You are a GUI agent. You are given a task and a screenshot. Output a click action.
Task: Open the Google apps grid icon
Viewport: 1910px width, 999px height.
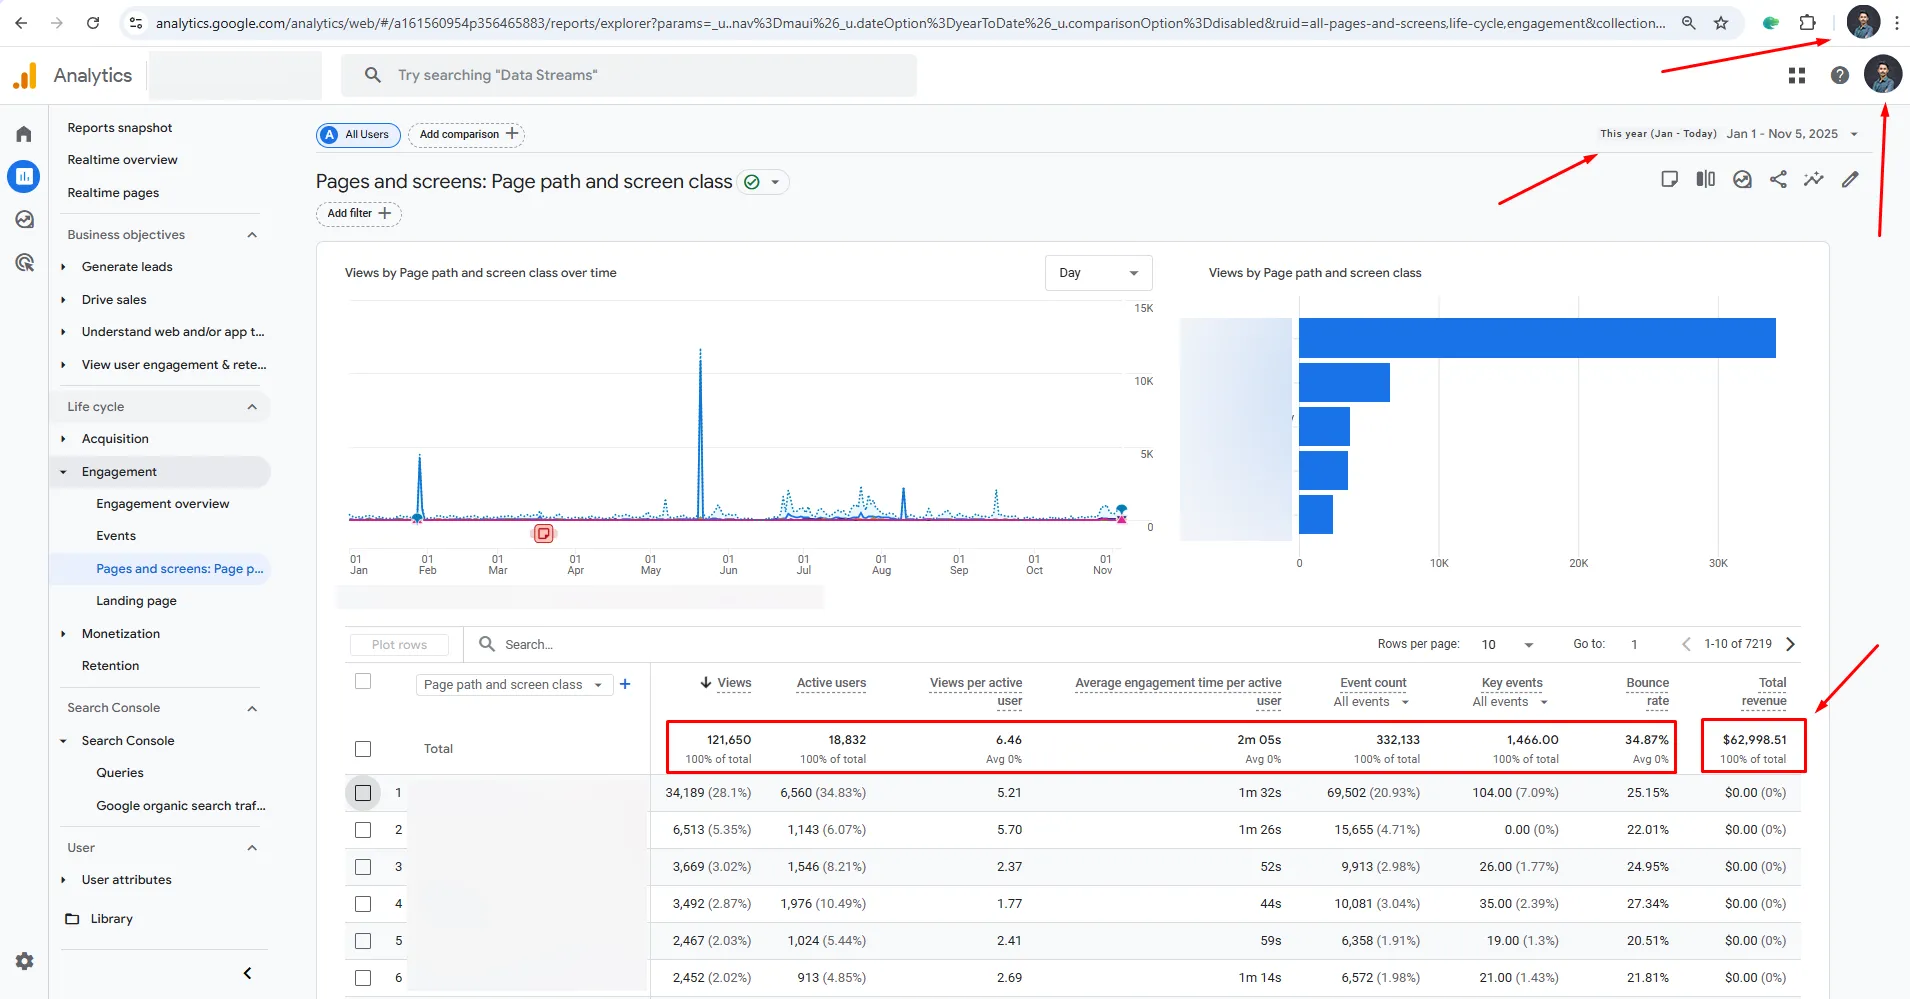(1796, 75)
